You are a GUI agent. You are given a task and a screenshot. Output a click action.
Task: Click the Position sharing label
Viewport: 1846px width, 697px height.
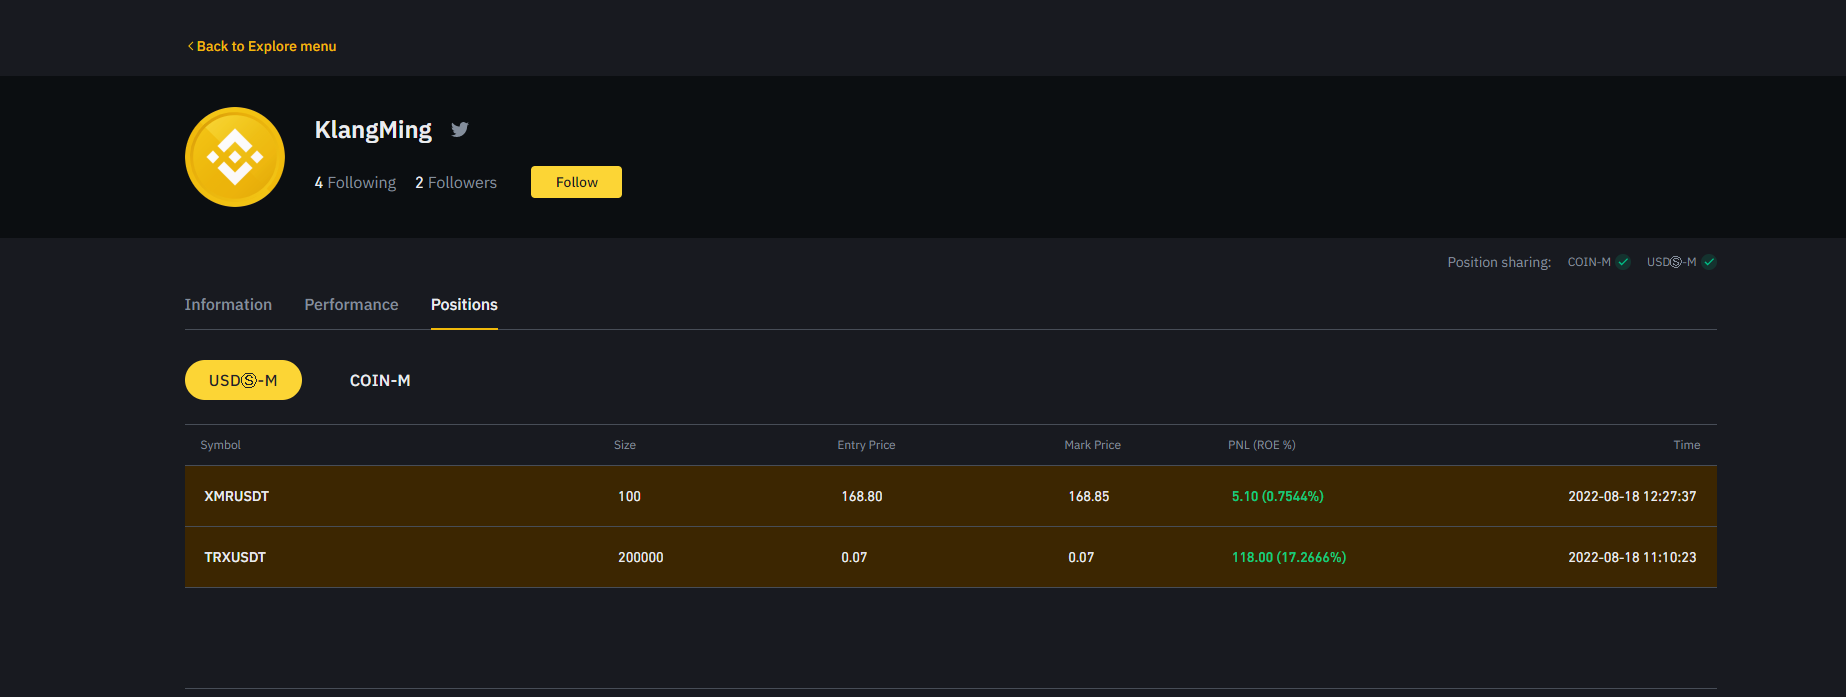click(1499, 262)
